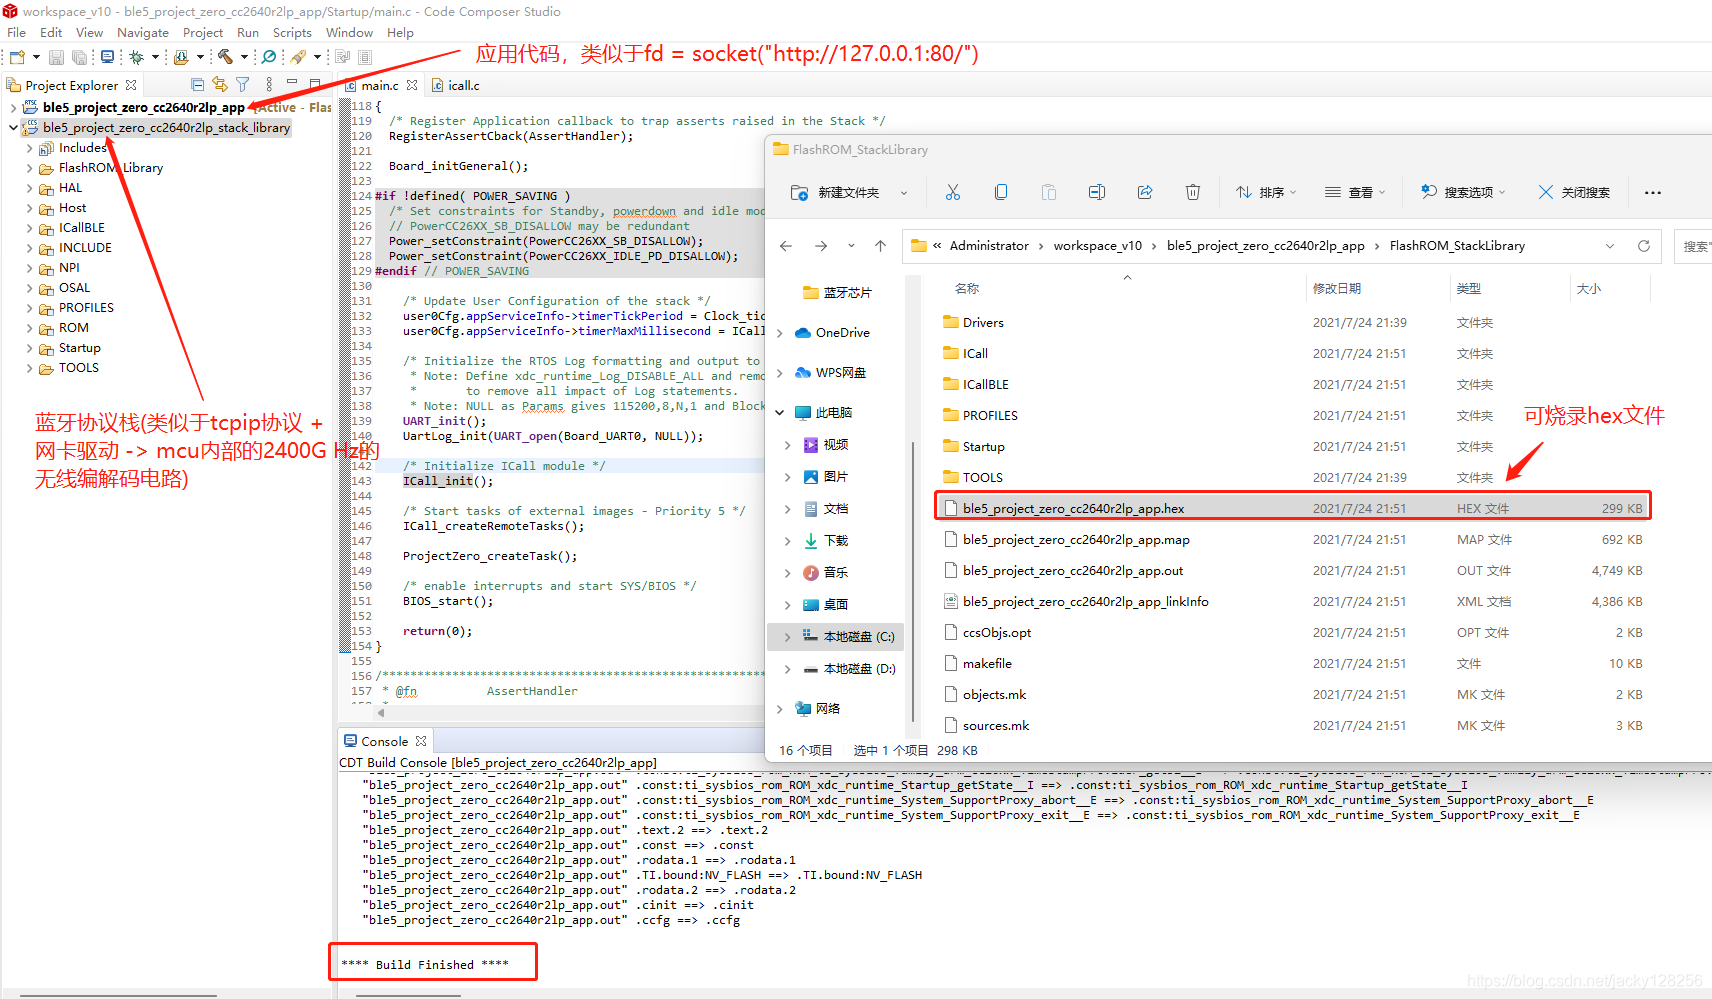Click the refresh icon beside address bar

(1643, 246)
